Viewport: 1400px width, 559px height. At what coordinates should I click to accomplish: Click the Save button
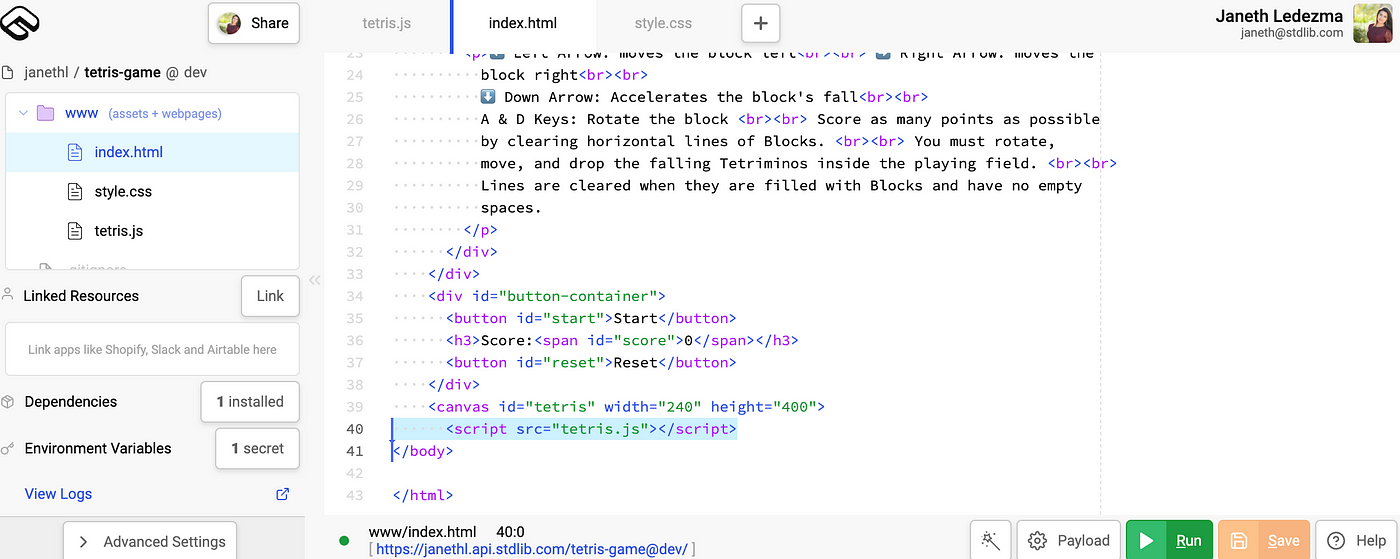1264,541
